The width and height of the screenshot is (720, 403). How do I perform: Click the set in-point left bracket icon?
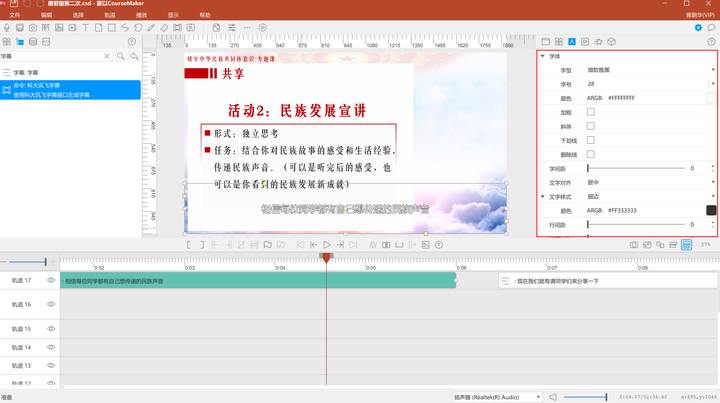coord(189,245)
